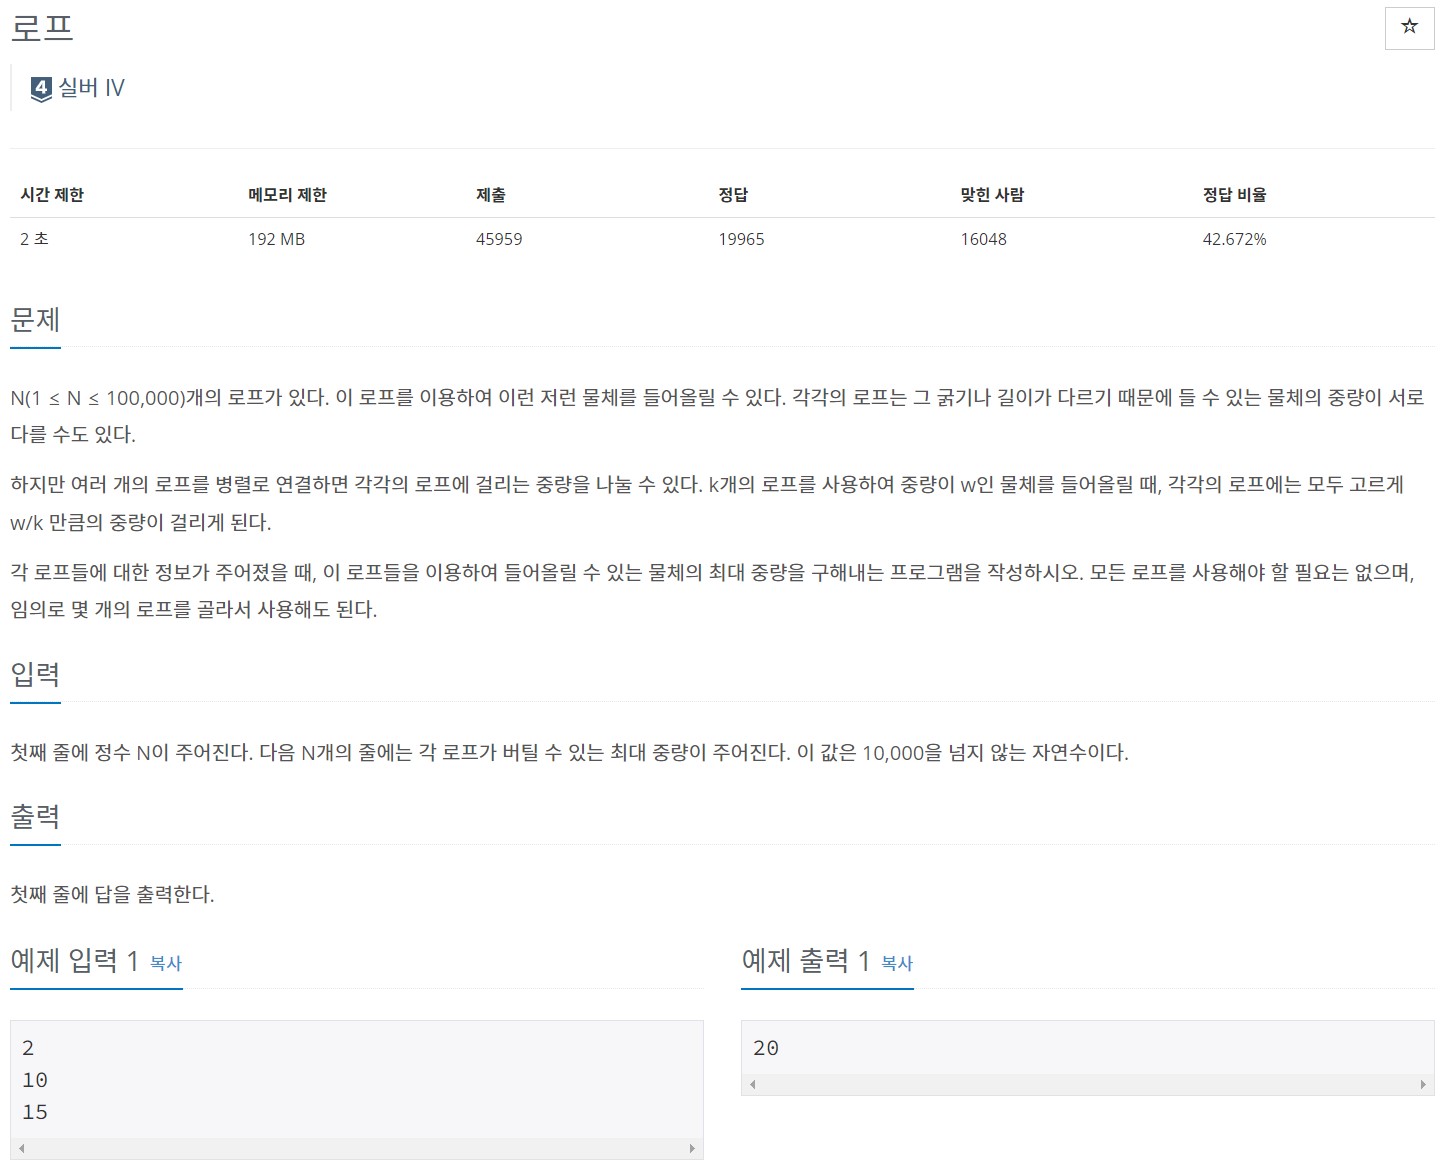Click the 맞힌 사람 column header
1450x1176 pixels.
992,195
